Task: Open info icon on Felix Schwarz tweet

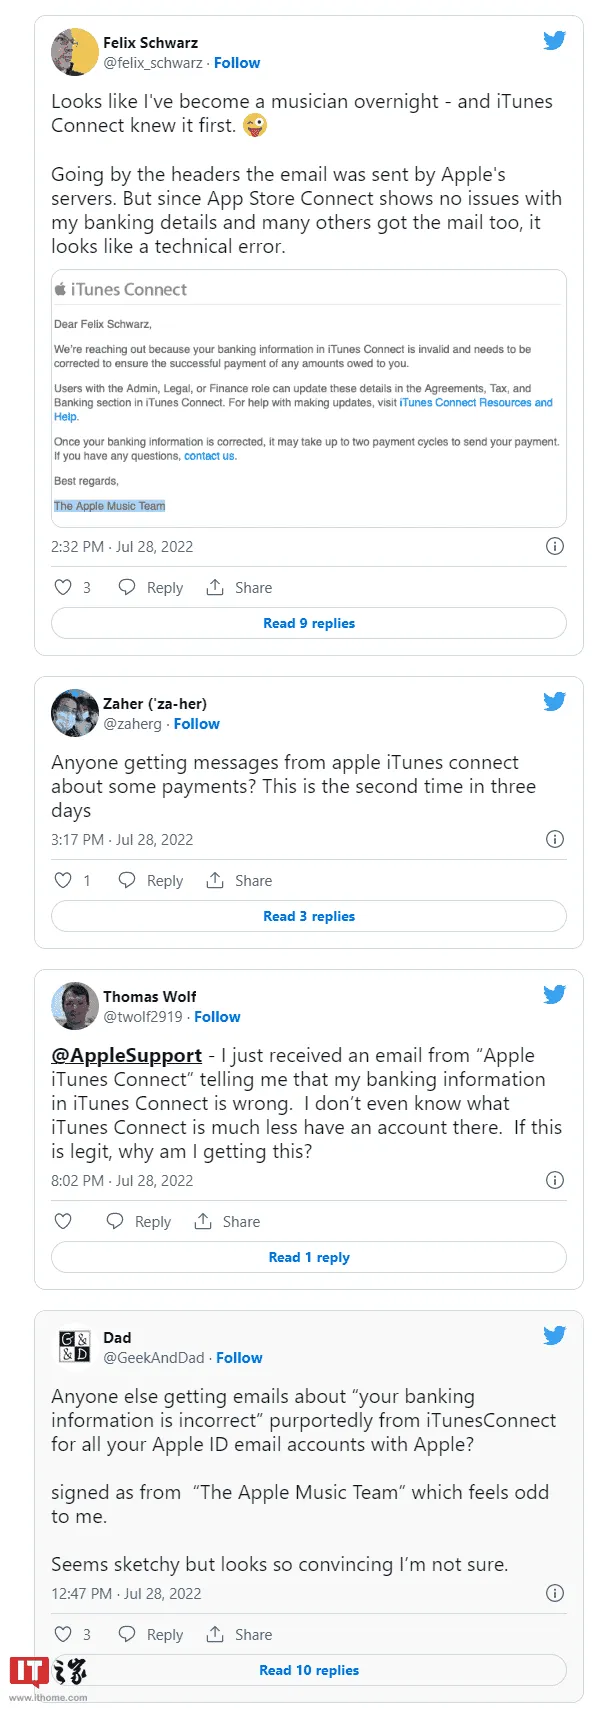Action: tap(555, 546)
